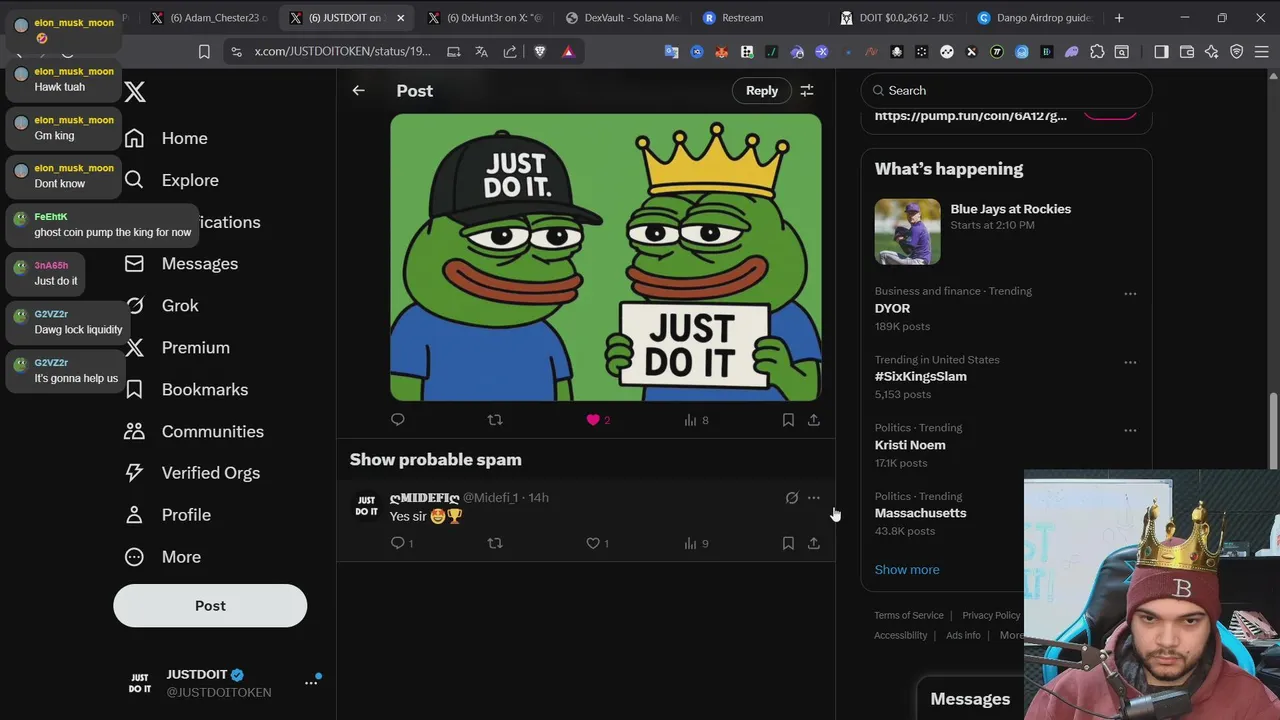The width and height of the screenshot is (1280, 720).
Task: Click the Show probable spam heading
Action: point(436,460)
